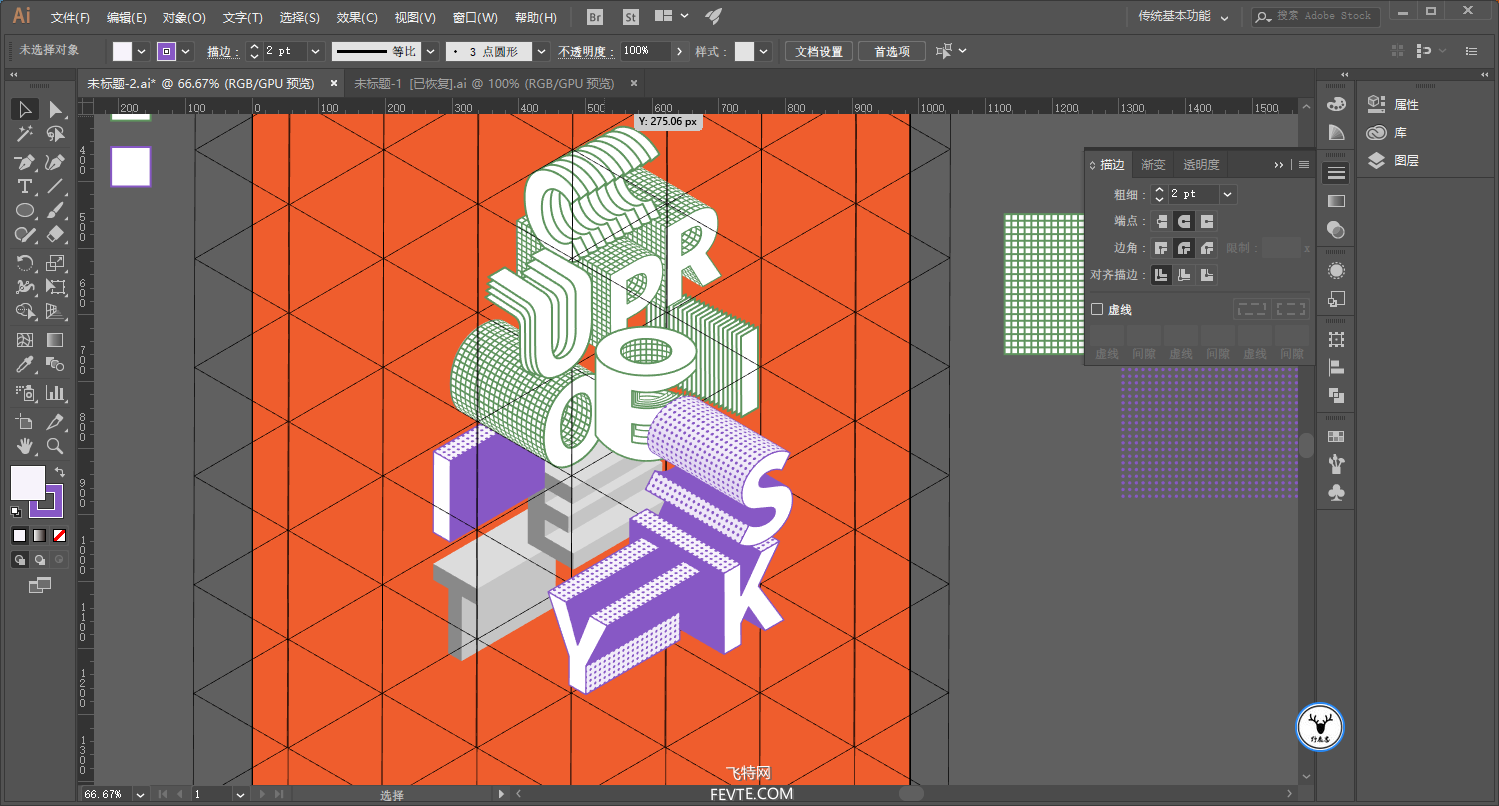Open the 属性 panel
Image resolution: width=1499 pixels, height=806 pixels.
[1393, 104]
